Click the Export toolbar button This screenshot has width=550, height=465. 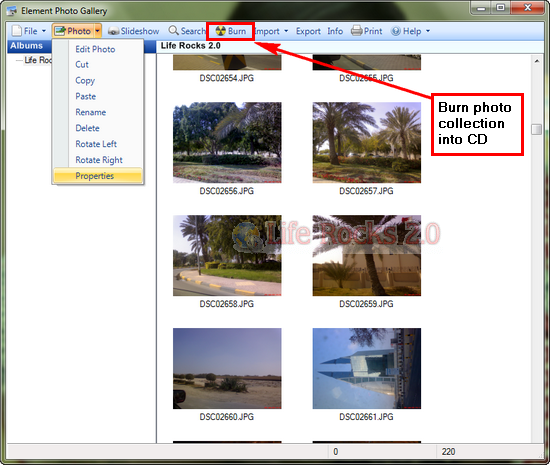pyautogui.click(x=308, y=31)
